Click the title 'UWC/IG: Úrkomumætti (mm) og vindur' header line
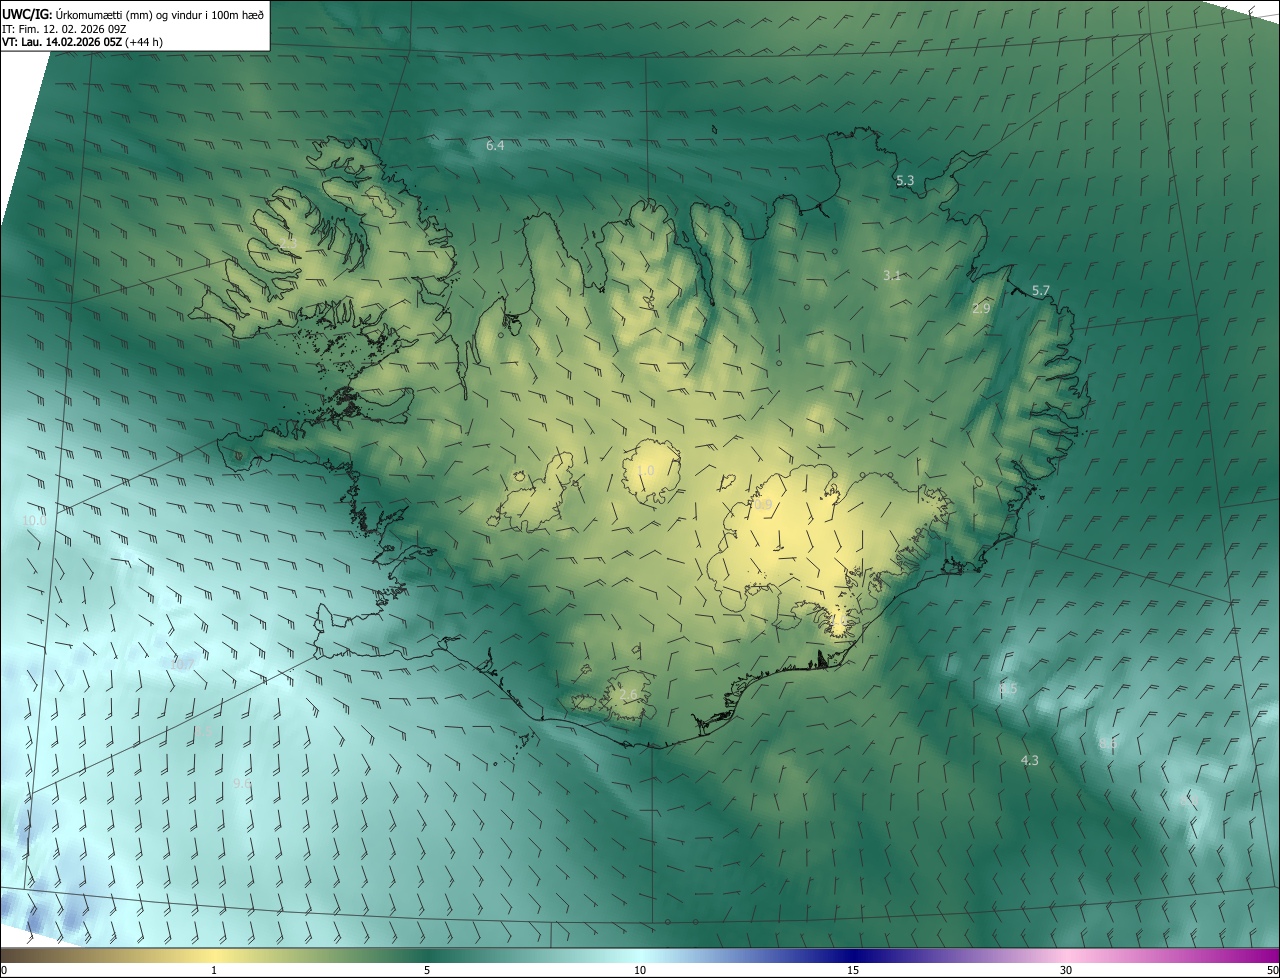The image size is (1280, 978). point(133,13)
